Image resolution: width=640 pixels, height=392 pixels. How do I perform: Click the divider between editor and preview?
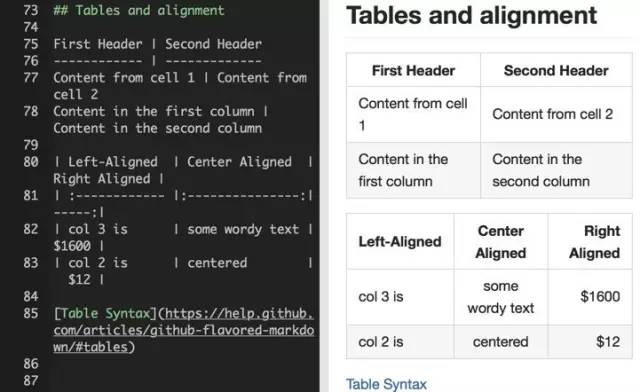click(x=324, y=196)
